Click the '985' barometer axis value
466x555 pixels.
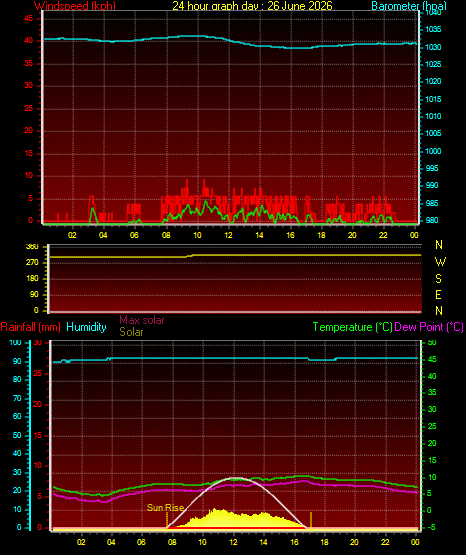(x=432, y=203)
